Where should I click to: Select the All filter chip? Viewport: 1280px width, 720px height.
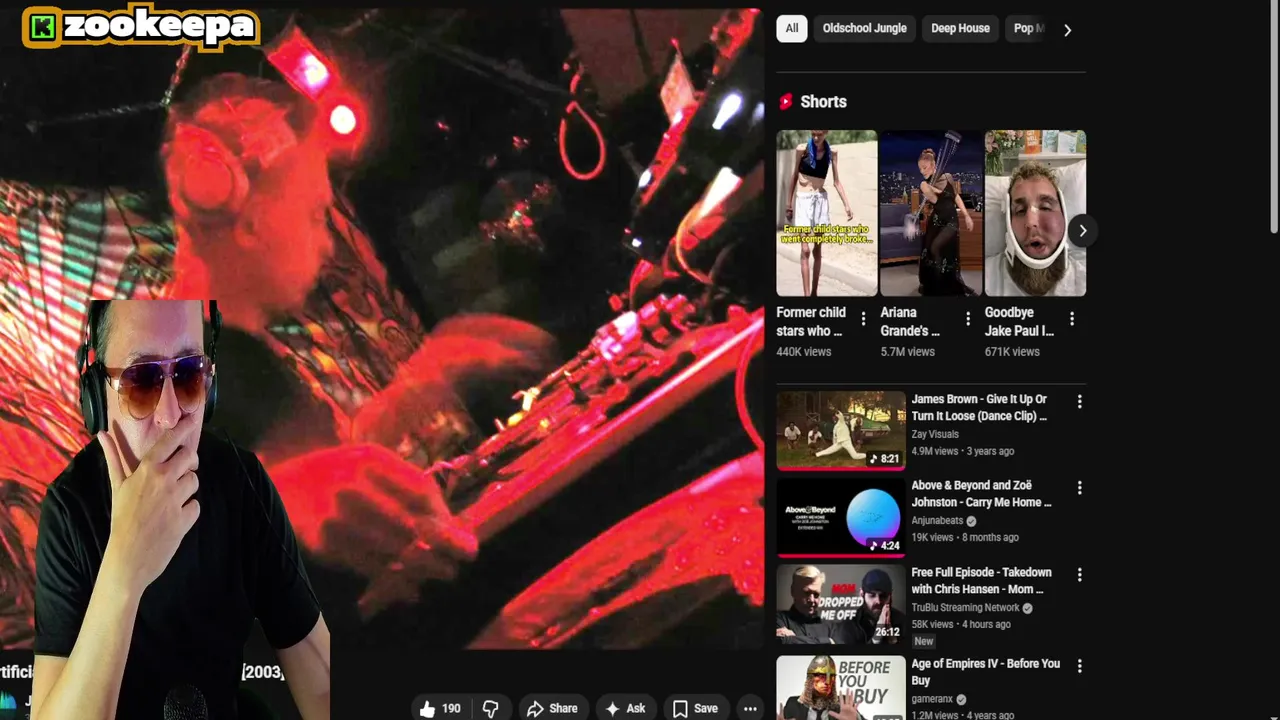tap(792, 28)
